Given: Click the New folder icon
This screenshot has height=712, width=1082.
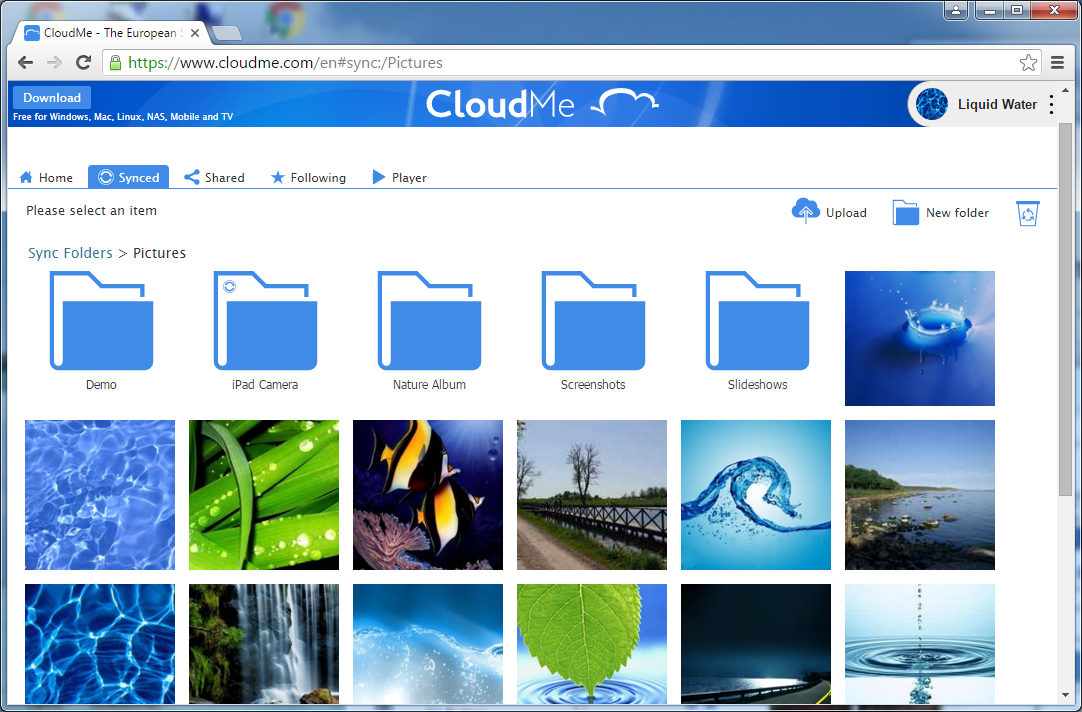Looking at the screenshot, I should click(905, 211).
